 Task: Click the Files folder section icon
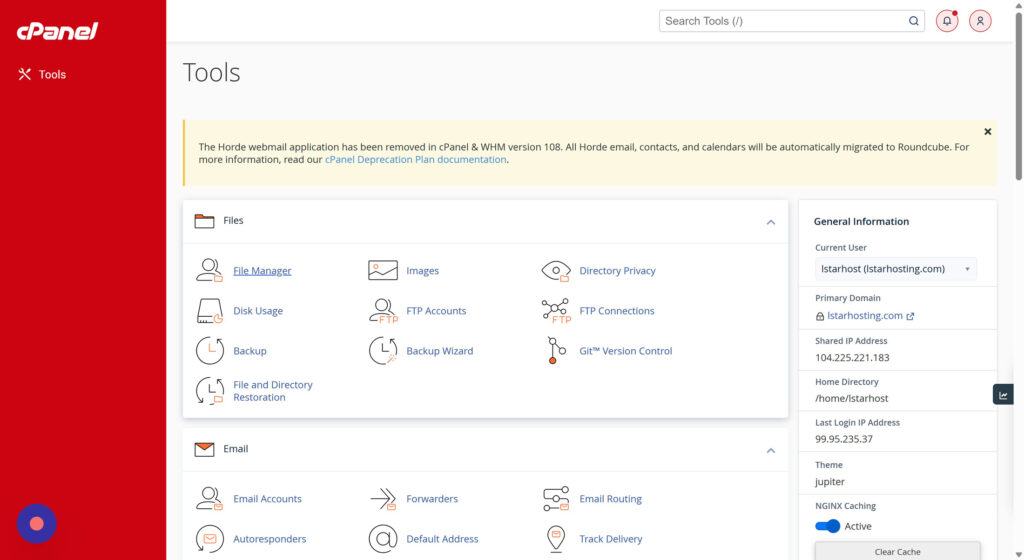tap(204, 221)
